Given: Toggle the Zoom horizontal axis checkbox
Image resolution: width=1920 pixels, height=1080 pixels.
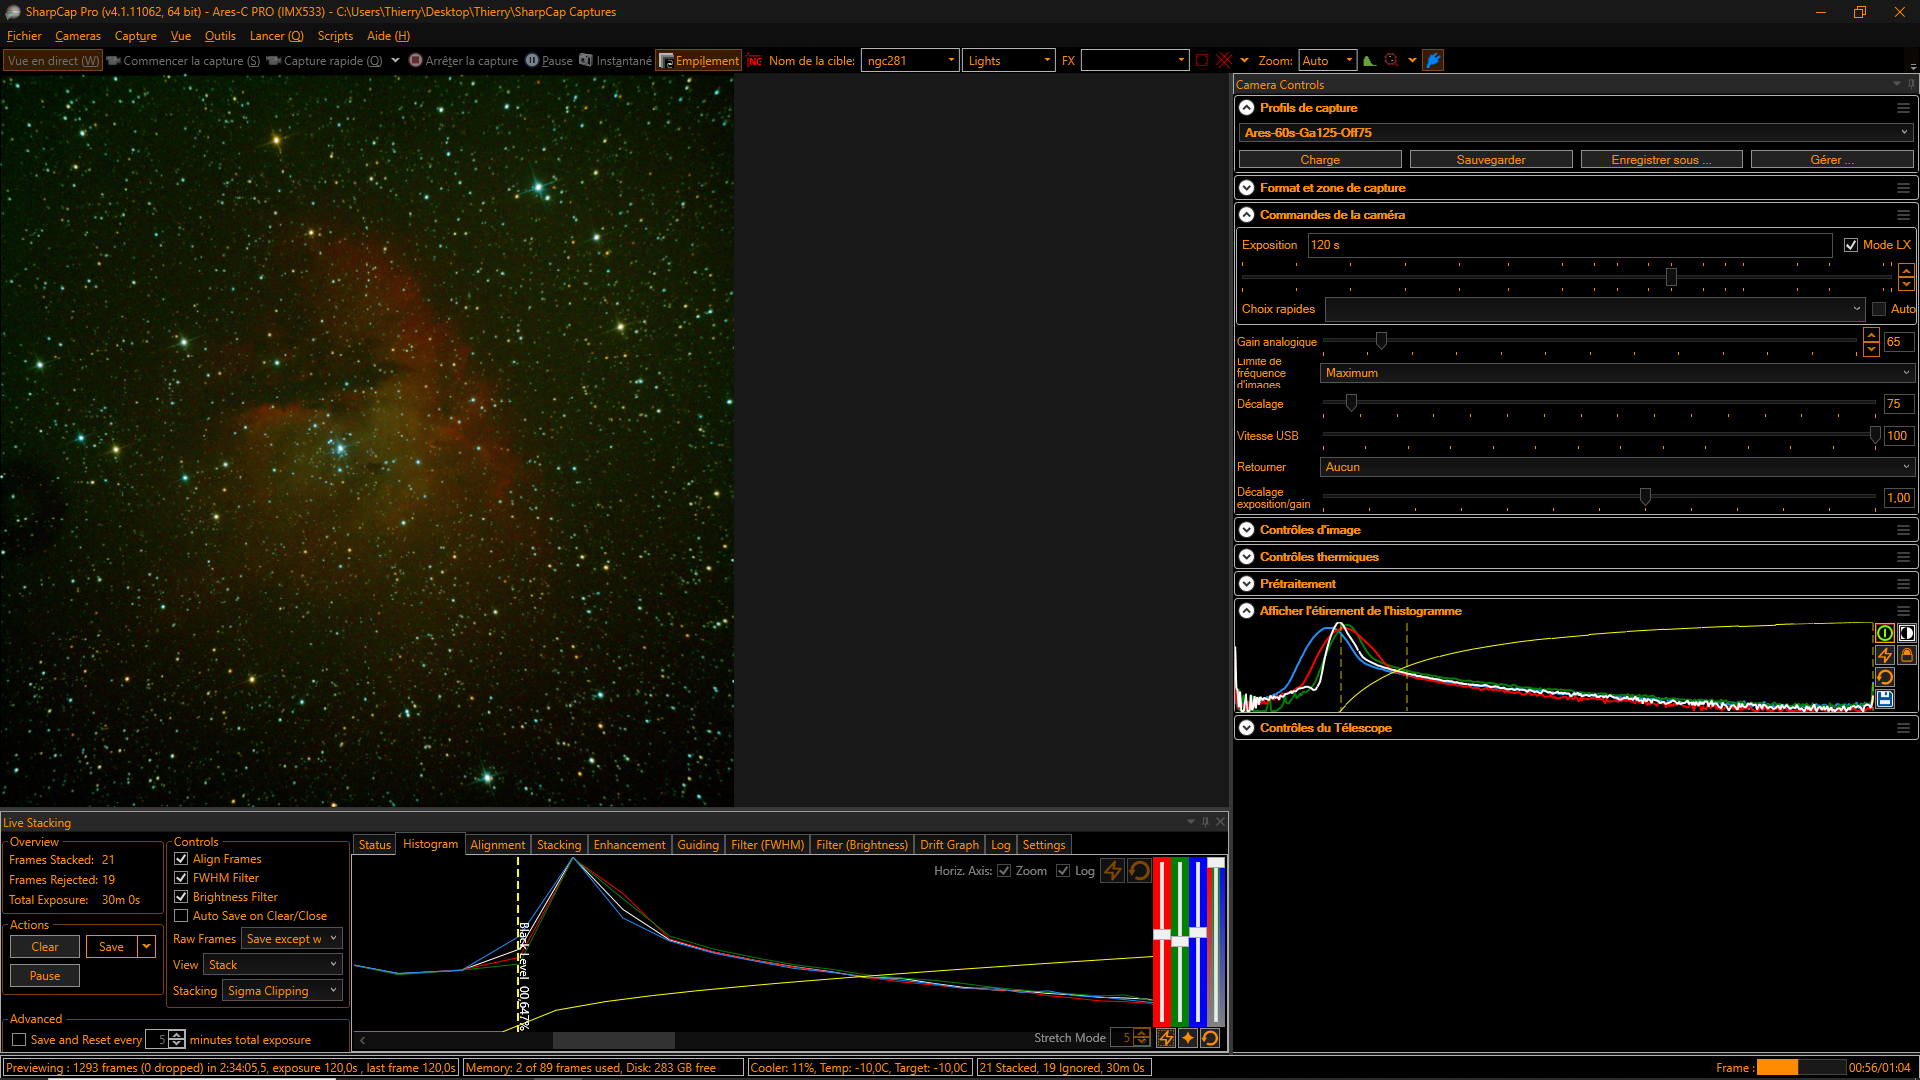Looking at the screenshot, I should [1004, 871].
